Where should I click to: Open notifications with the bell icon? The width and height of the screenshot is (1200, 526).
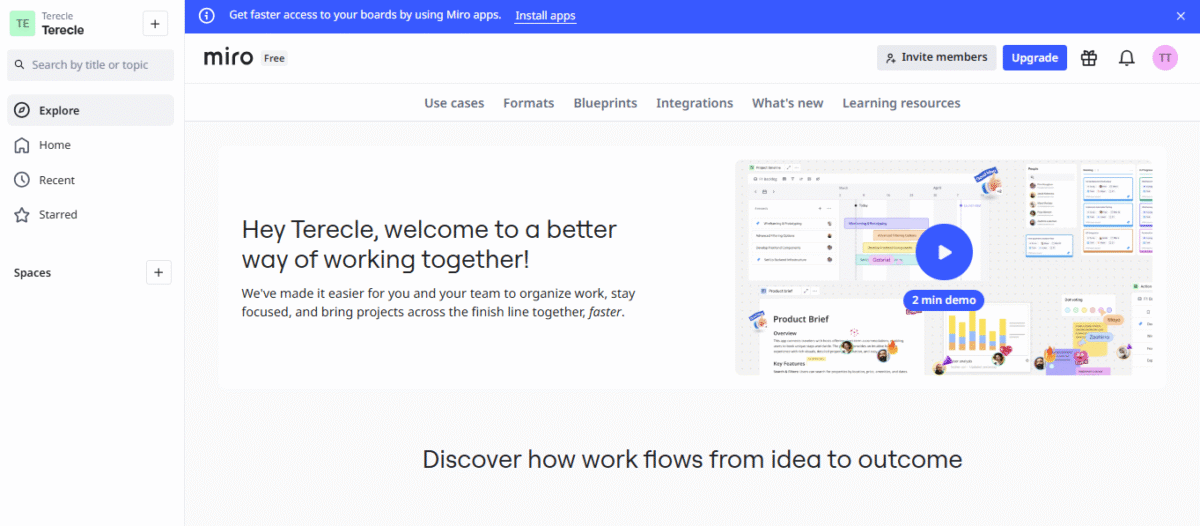[x=1127, y=58]
